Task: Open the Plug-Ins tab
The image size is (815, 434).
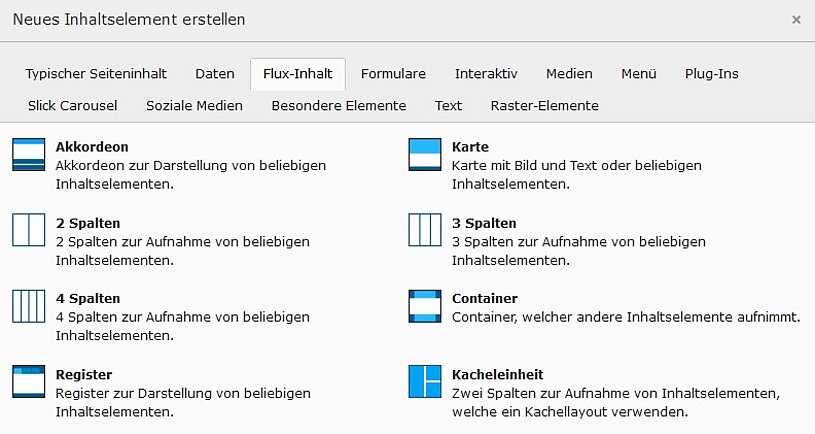Action: pos(712,74)
